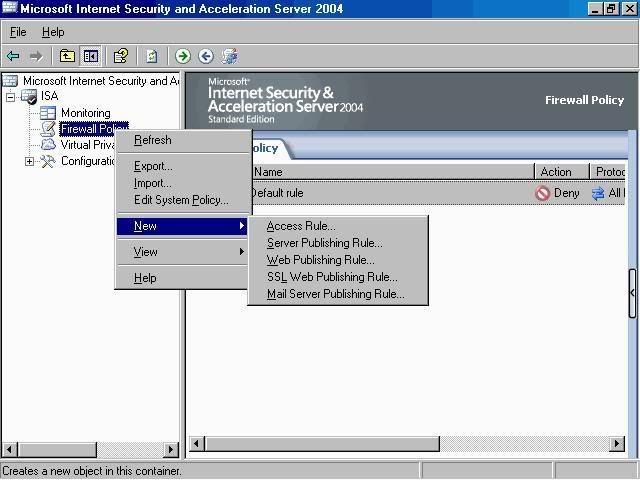Click the Name column header
The height and width of the screenshot is (480, 640).
pyautogui.click(x=392, y=172)
